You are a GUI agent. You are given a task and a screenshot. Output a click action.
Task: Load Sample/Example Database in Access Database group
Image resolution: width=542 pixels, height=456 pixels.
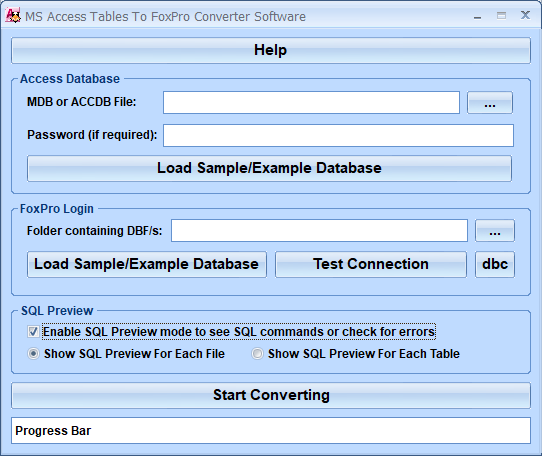click(x=269, y=168)
